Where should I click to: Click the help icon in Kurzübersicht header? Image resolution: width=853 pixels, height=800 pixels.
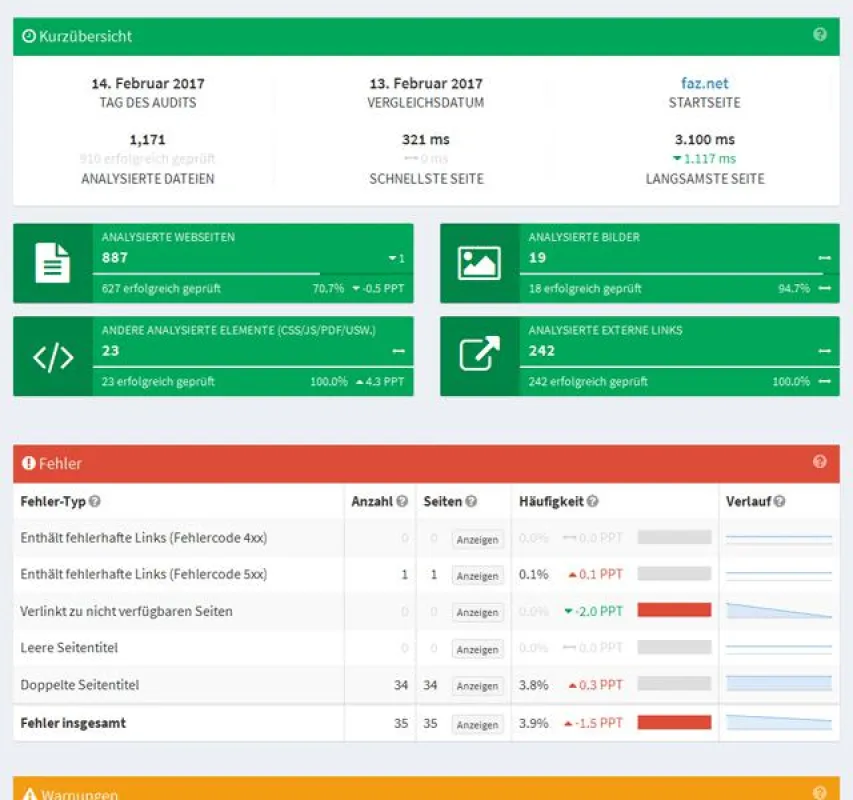click(819, 35)
